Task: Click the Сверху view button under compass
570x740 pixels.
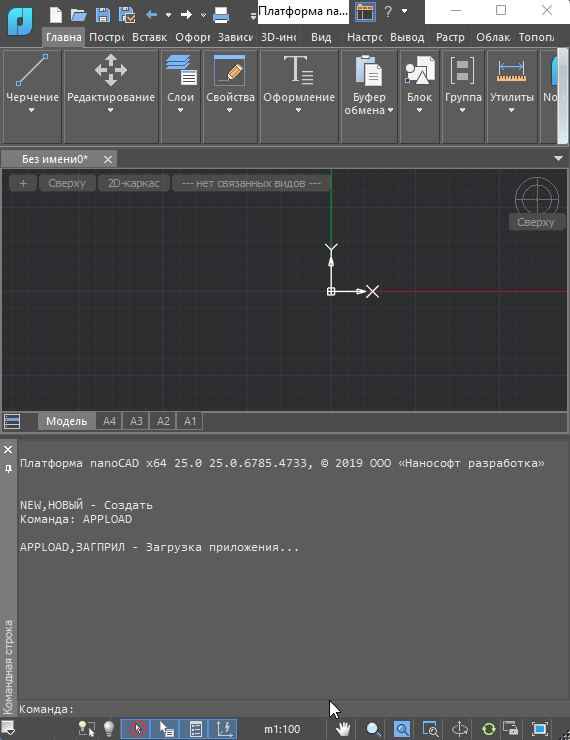Action: 536,222
